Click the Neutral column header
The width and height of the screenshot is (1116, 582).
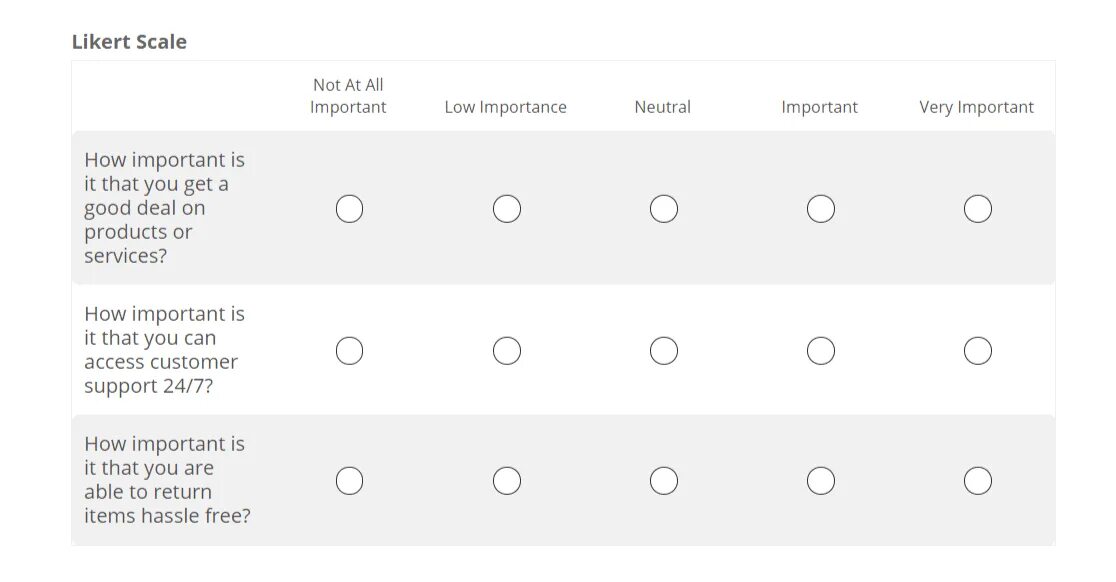coord(662,107)
